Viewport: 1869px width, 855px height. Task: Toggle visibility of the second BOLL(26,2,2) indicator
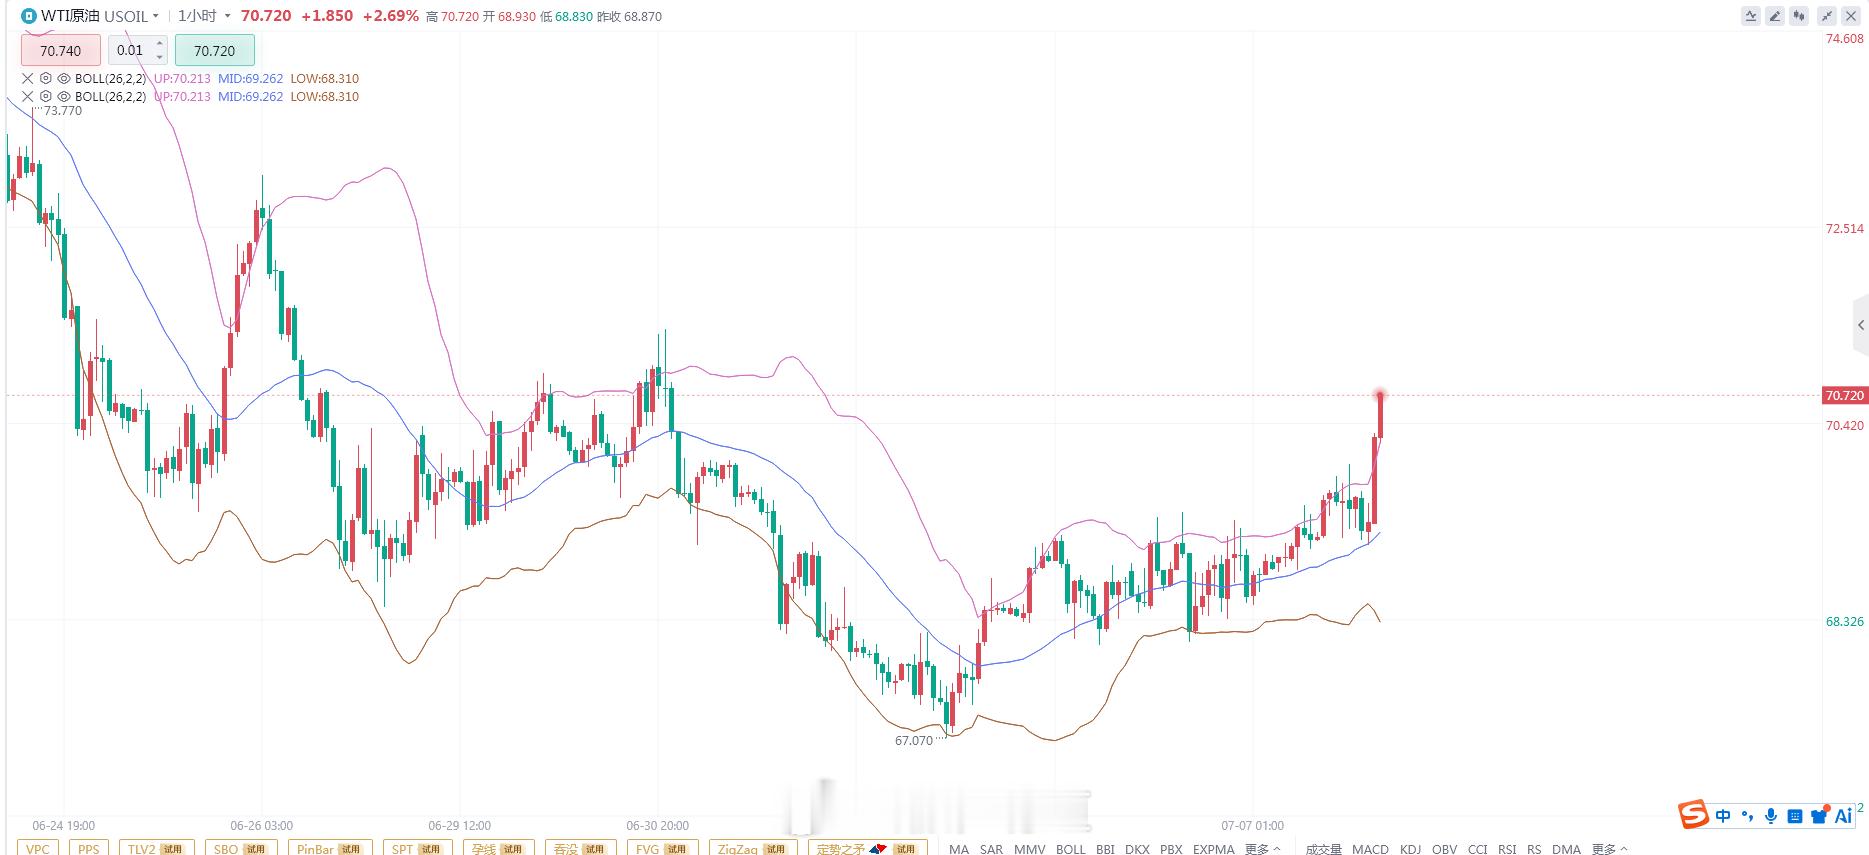click(x=64, y=96)
